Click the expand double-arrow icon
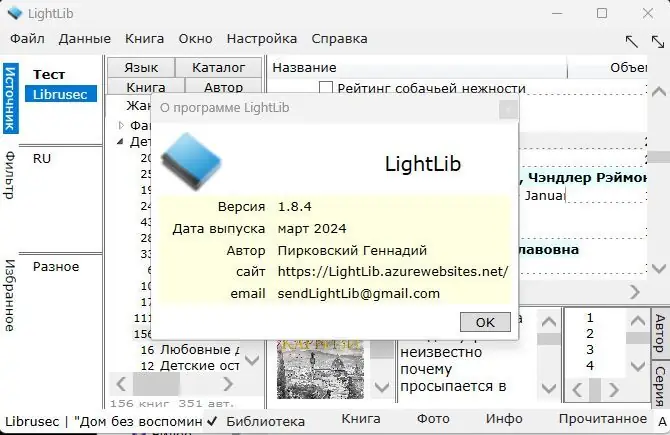Screen dimensions: 670x435 point(658,41)
